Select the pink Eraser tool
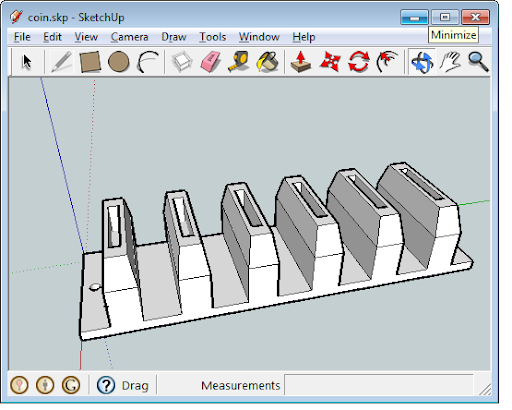The image size is (512, 410). tap(211, 62)
